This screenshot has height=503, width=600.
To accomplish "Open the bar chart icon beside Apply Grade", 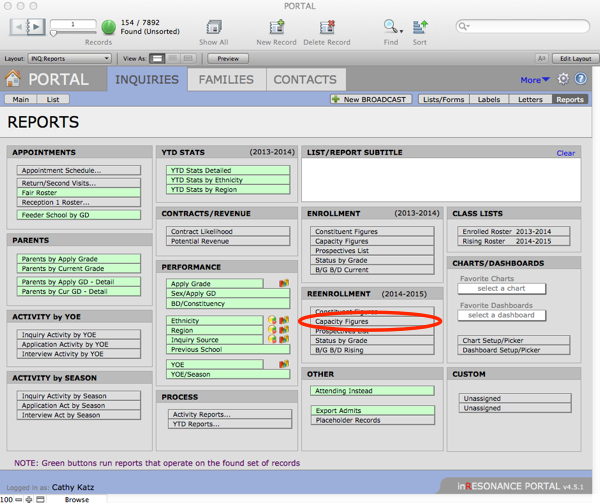I will [283, 284].
